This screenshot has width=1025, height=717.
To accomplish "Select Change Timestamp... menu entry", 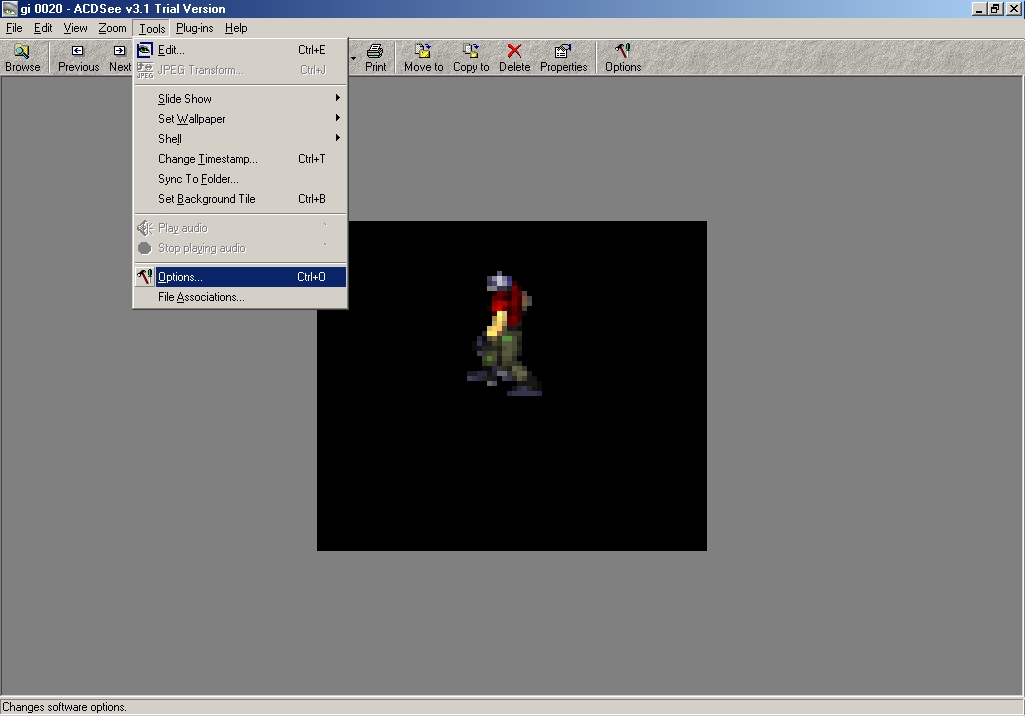I will [x=240, y=159].
